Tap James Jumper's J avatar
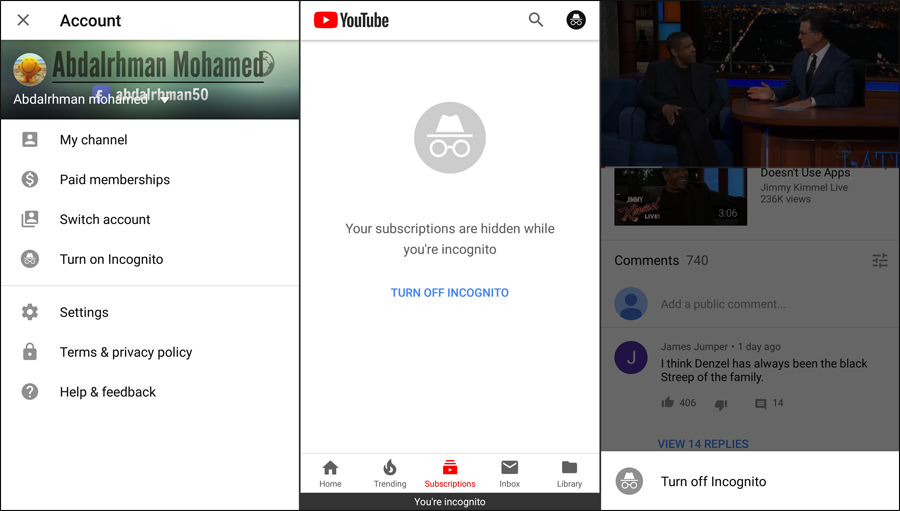This screenshot has width=900, height=511. pos(631,357)
